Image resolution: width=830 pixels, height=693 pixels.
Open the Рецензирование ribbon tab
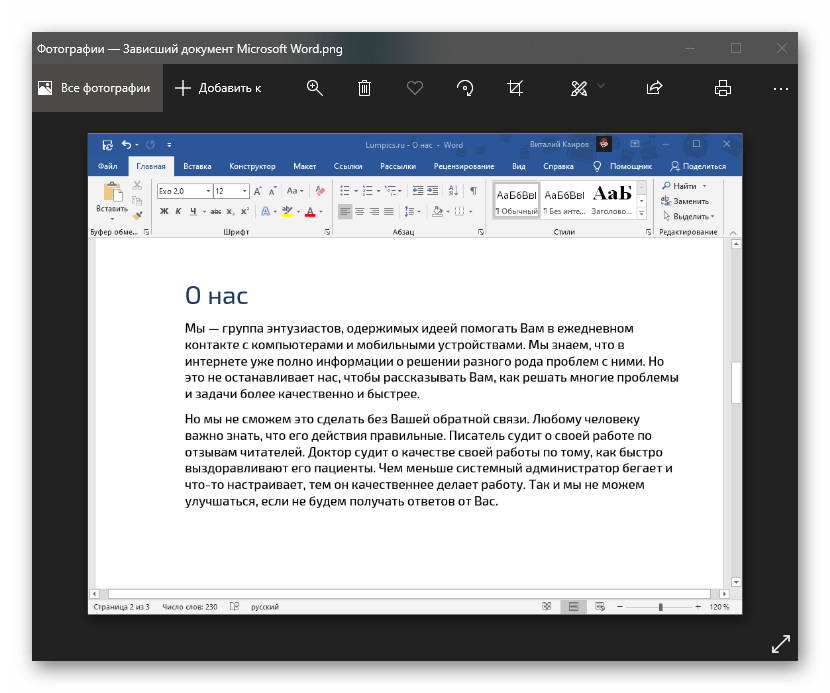pyautogui.click(x=464, y=166)
